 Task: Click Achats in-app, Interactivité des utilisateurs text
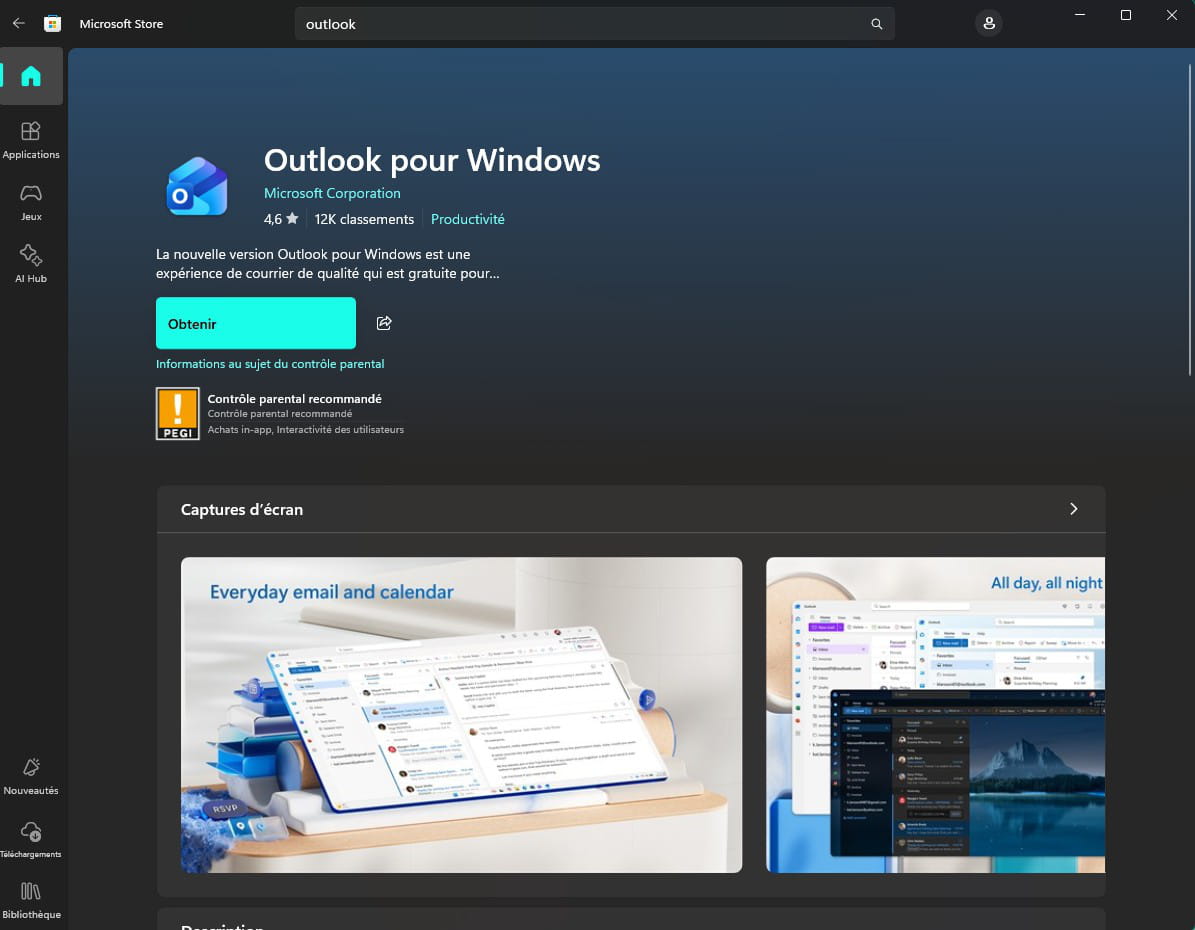pyautogui.click(x=306, y=430)
